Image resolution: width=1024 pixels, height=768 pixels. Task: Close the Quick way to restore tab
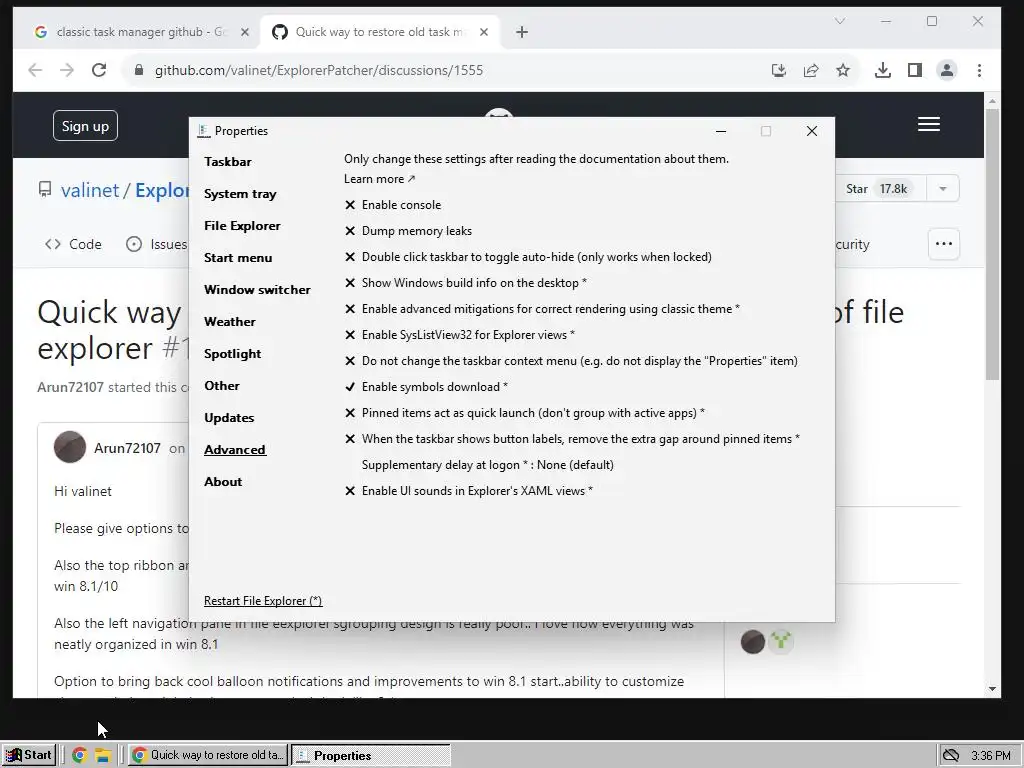(x=483, y=32)
